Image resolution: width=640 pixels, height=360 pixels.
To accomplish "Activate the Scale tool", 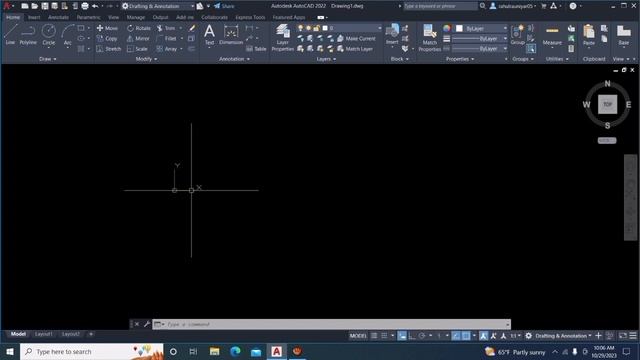I will click(137, 49).
